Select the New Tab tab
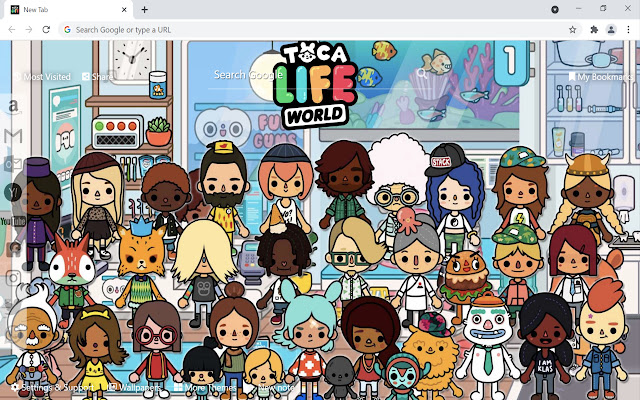640x400 pixels. (x=68, y=10)
